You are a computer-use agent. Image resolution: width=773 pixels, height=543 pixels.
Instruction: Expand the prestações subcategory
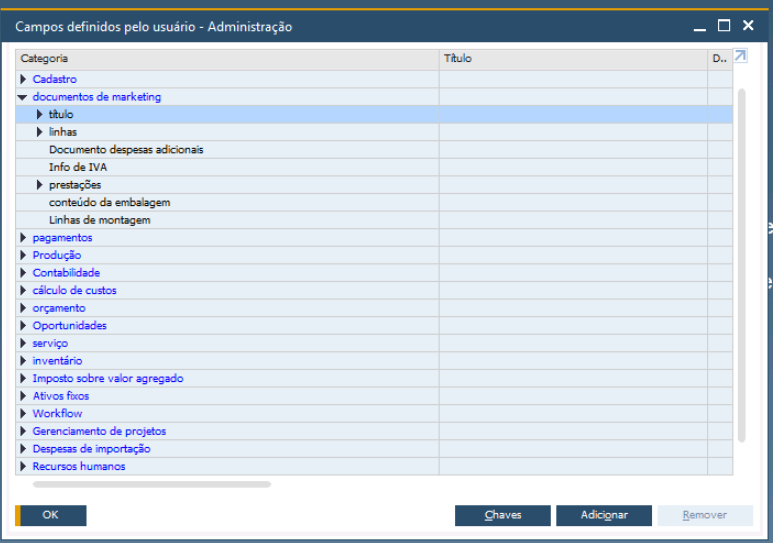pyautogui.click(x=40, y=185)
